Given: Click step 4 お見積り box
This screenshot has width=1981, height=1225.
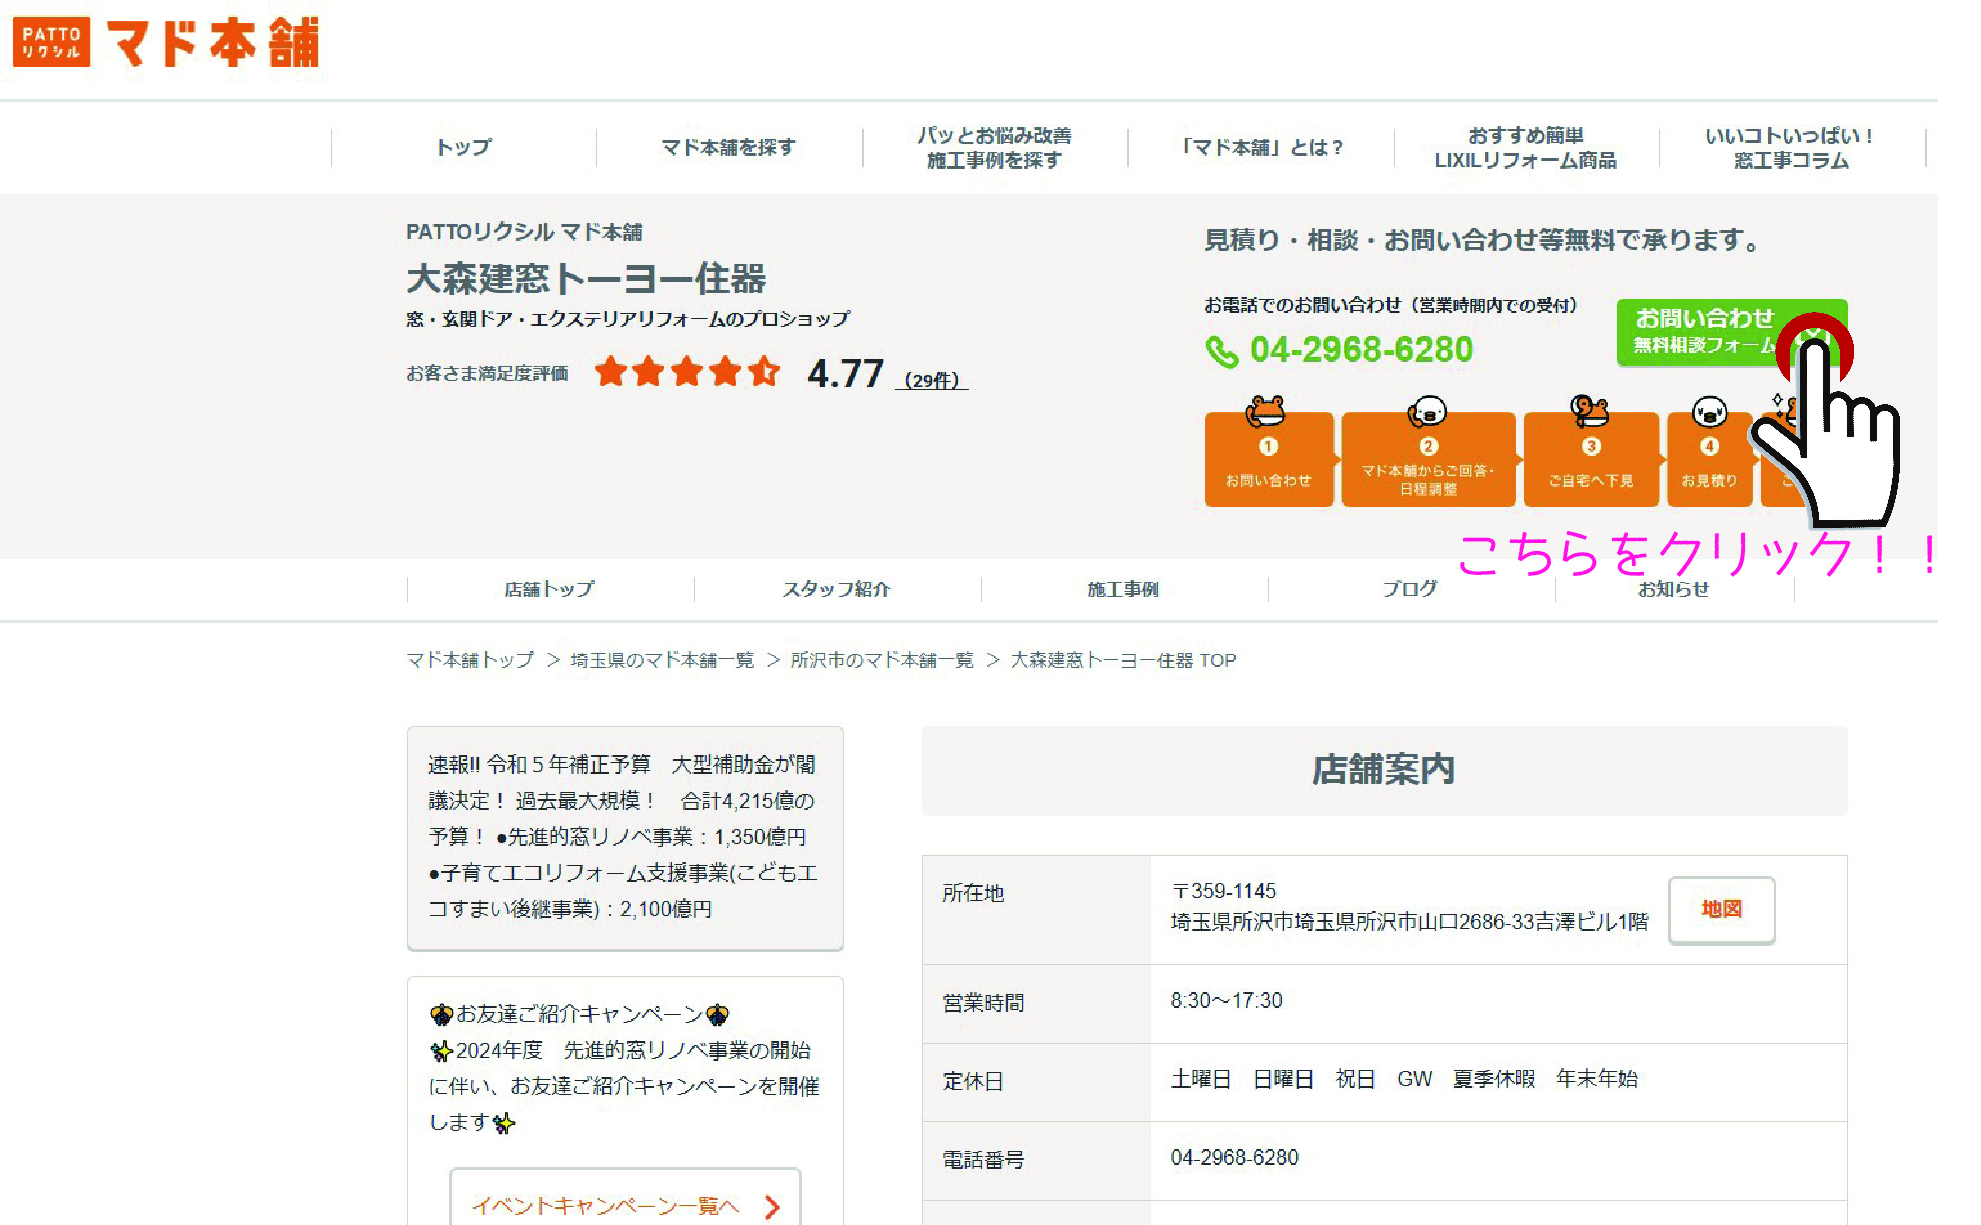Looking at the screenshot, I should 1709,459.
